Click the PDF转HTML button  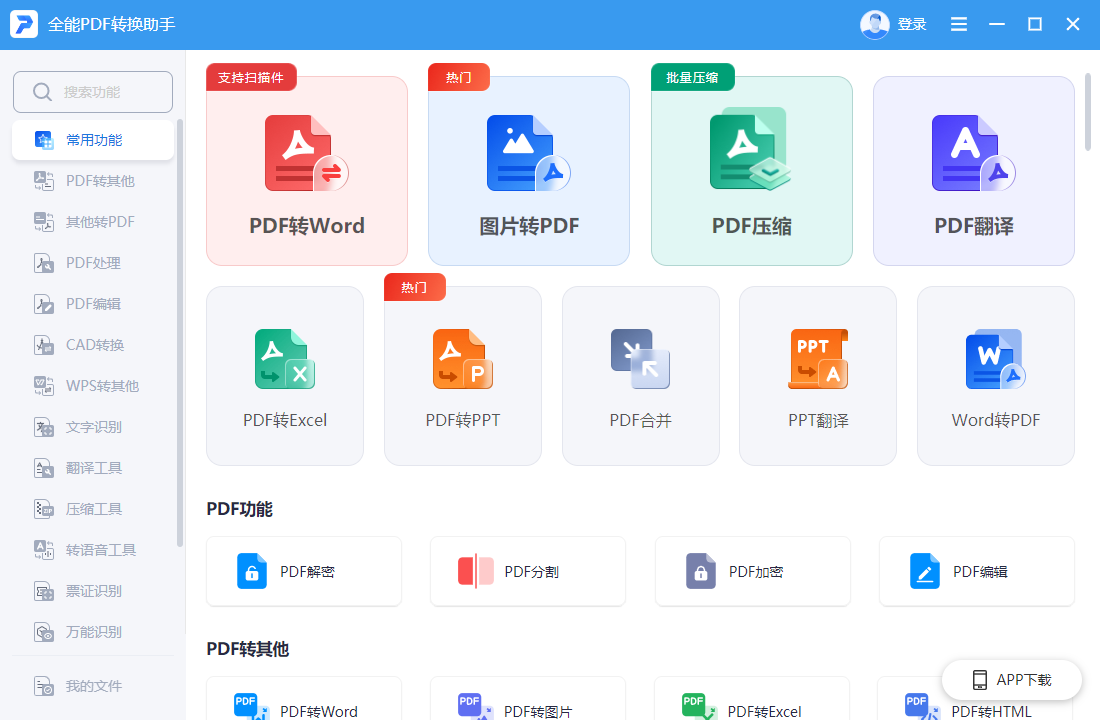coord(976,698)
